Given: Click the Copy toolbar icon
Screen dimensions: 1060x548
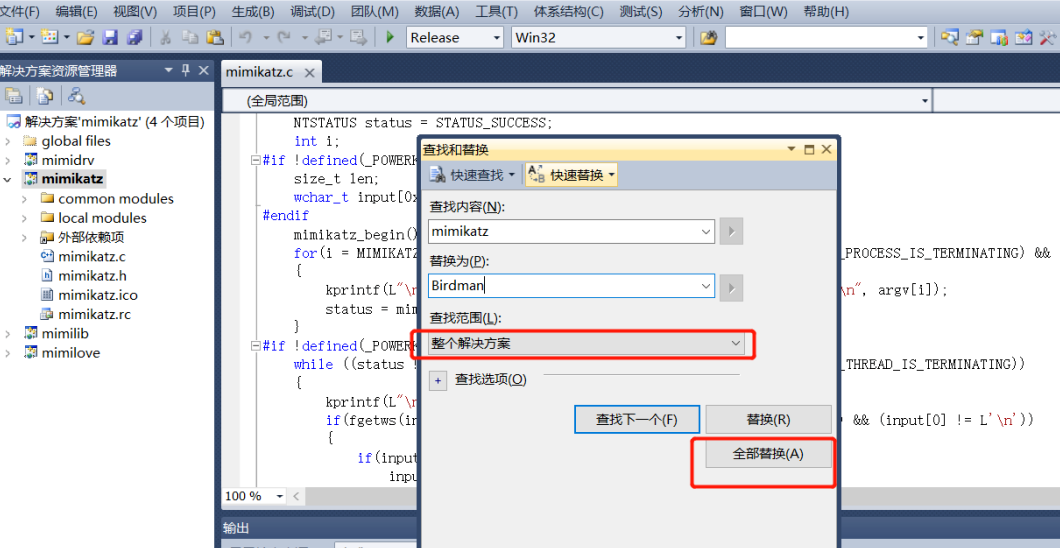Looking at the screenshot, I should tap(189, 37).
